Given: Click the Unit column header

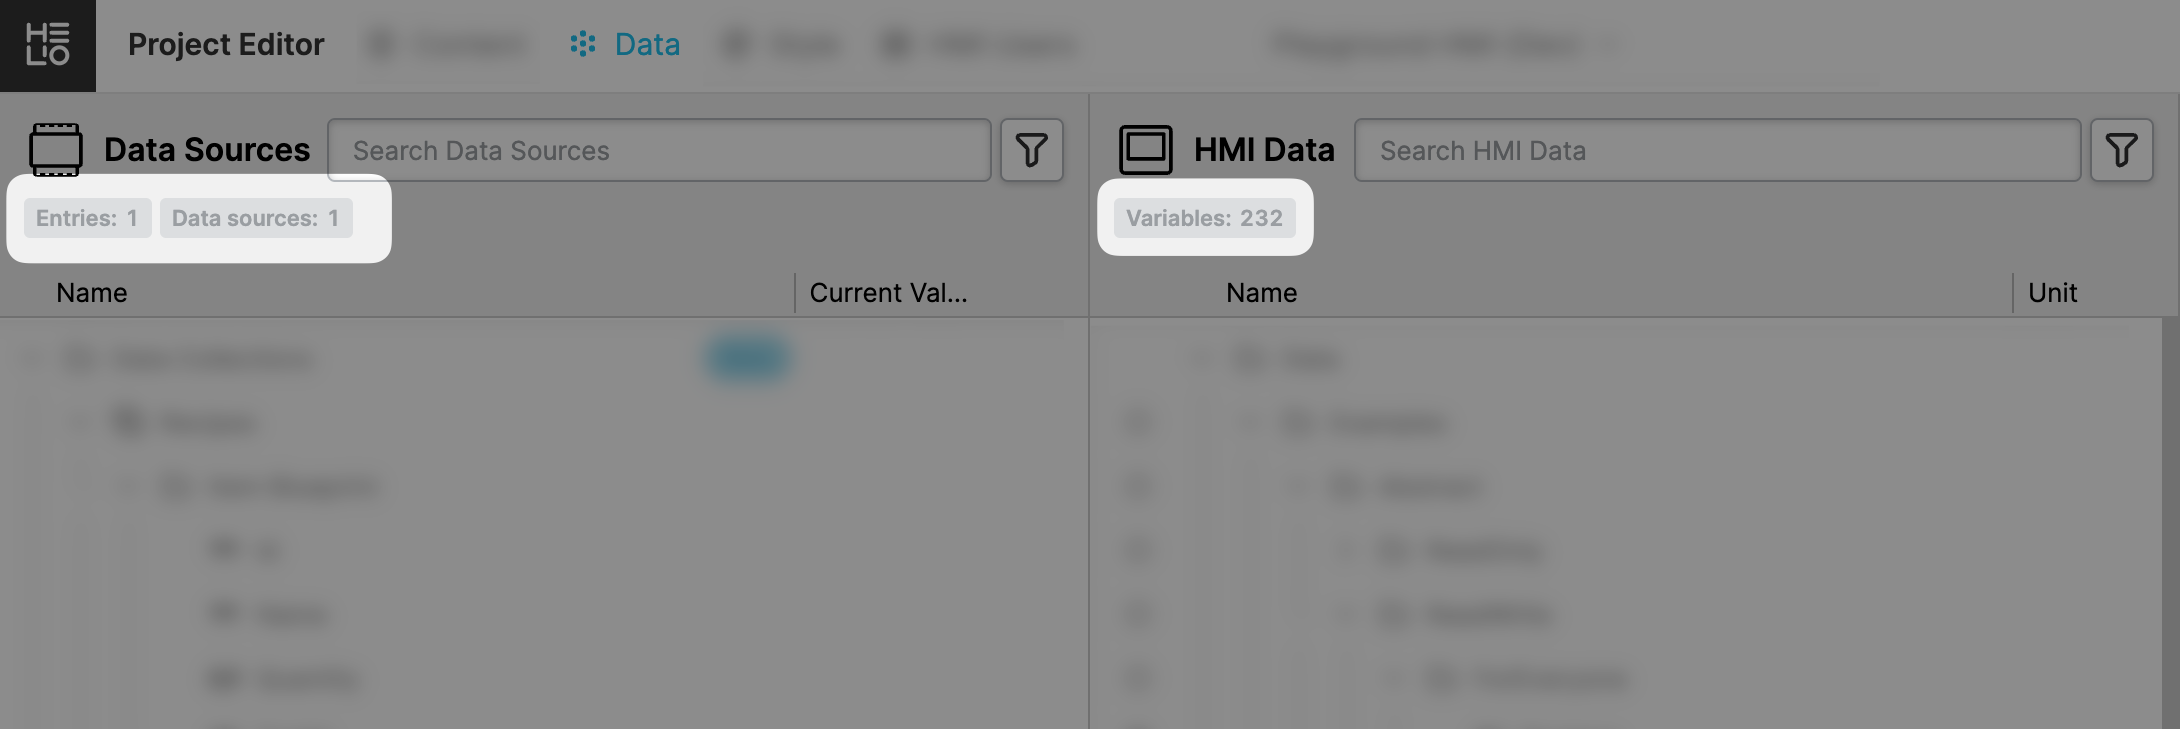Looking at the screenshot, I should pos(2052,293).
